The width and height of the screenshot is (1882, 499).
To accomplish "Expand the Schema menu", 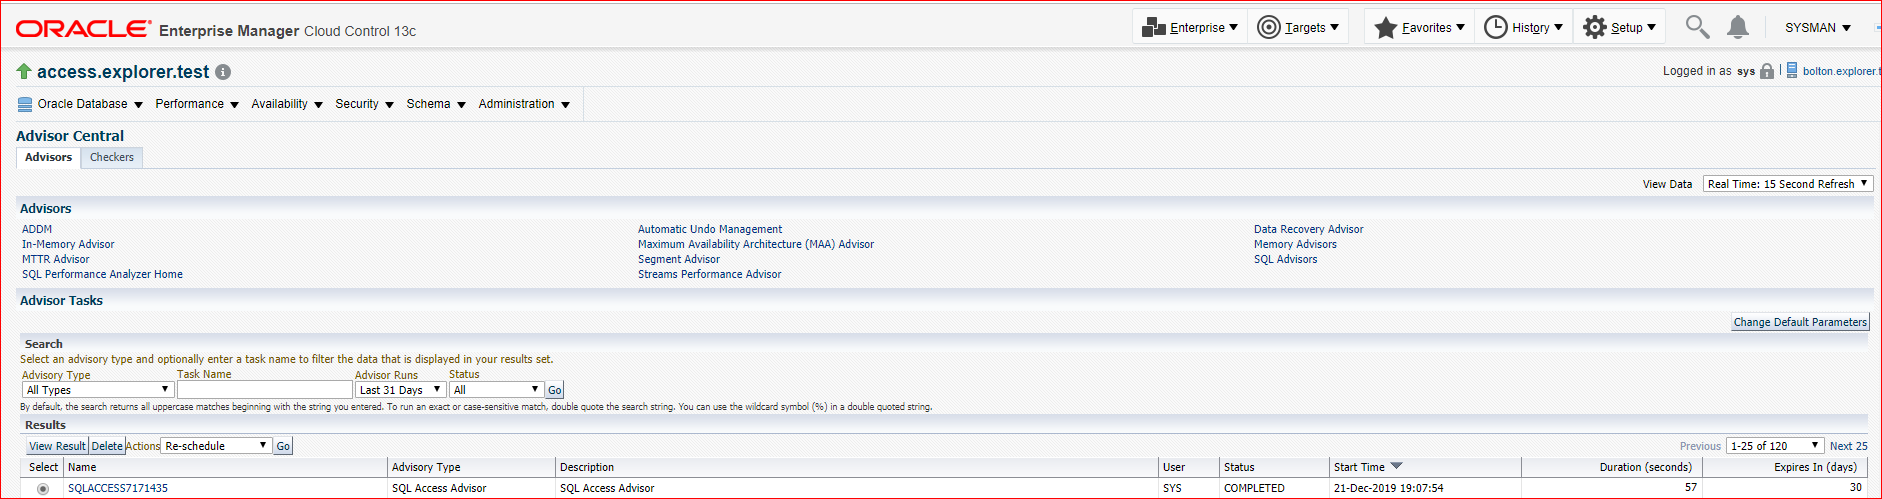I will tap(435, 104).
